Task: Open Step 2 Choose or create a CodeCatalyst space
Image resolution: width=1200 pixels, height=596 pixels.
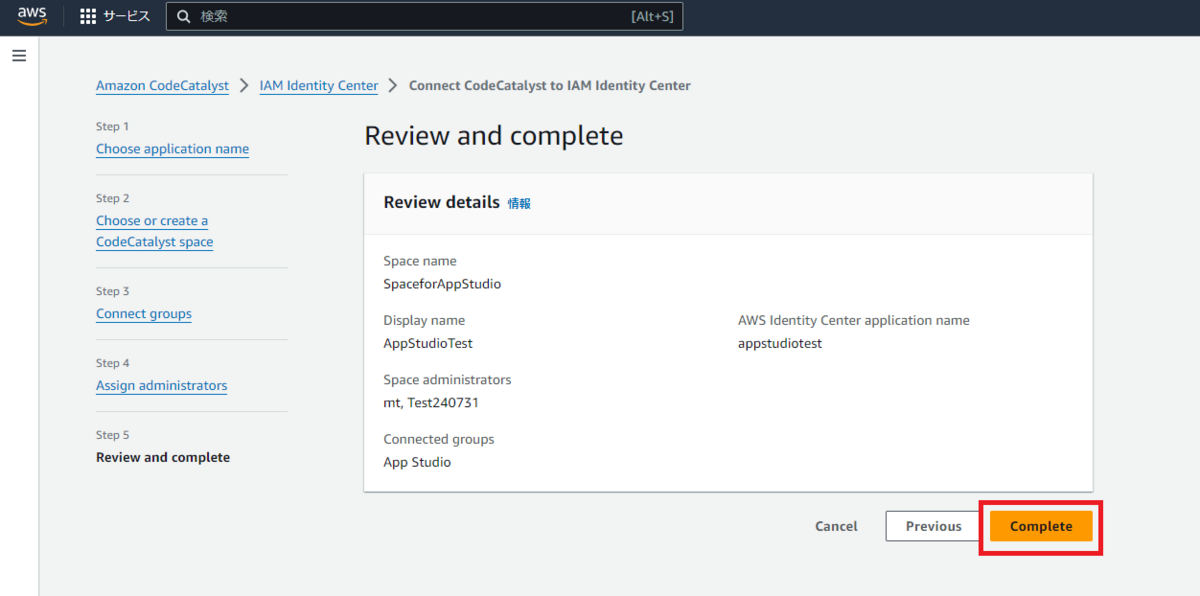Action: click(154, 231)
